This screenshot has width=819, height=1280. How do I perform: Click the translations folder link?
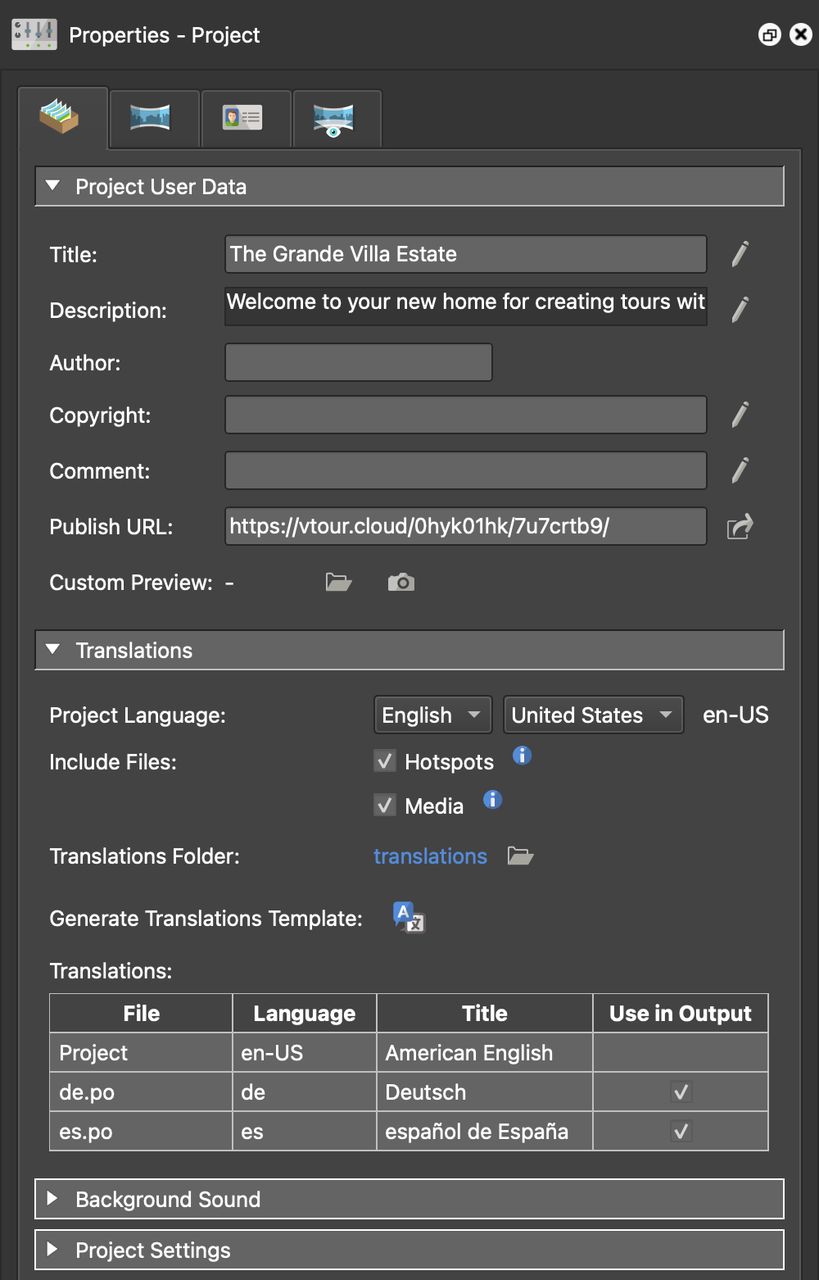430,856
